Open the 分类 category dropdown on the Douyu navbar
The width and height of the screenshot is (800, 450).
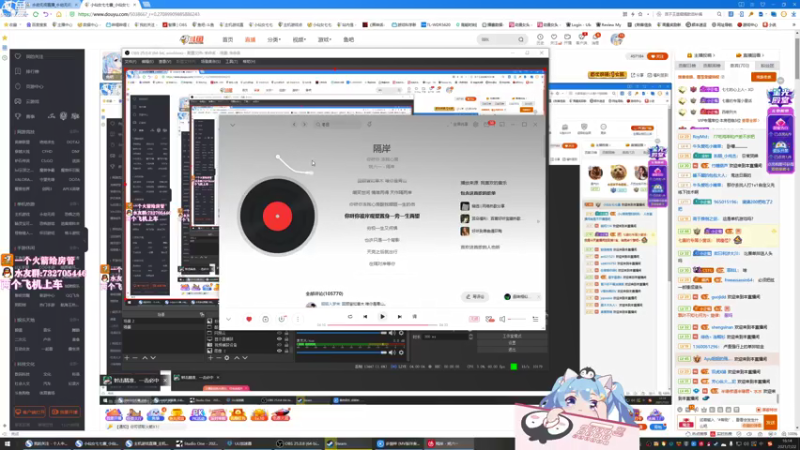[x=274, y=40]
